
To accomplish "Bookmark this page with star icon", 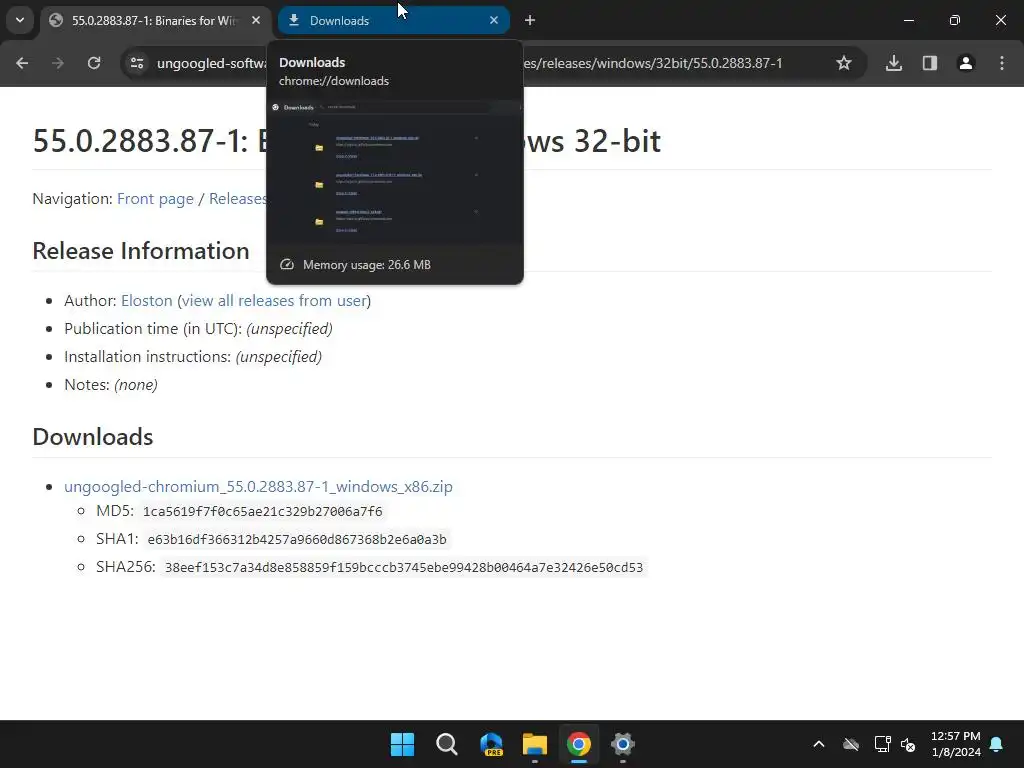I will pos(844,63).
